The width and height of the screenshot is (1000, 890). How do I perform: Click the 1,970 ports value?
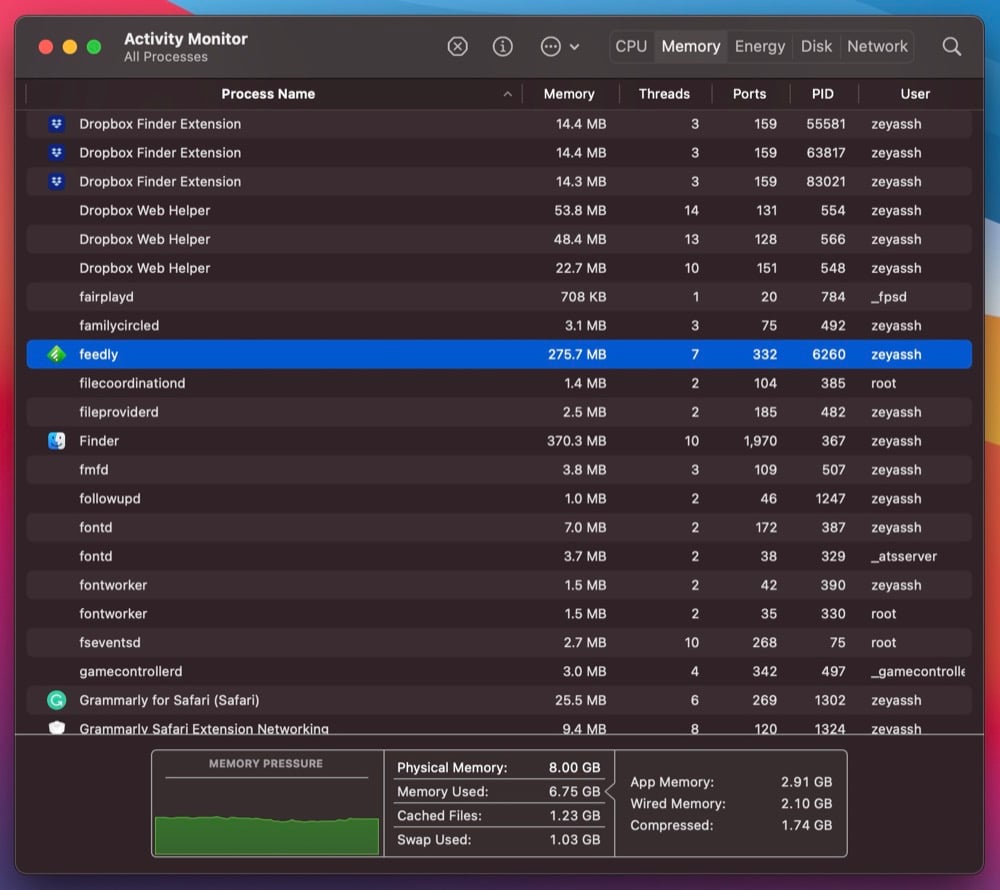(760, 441)
